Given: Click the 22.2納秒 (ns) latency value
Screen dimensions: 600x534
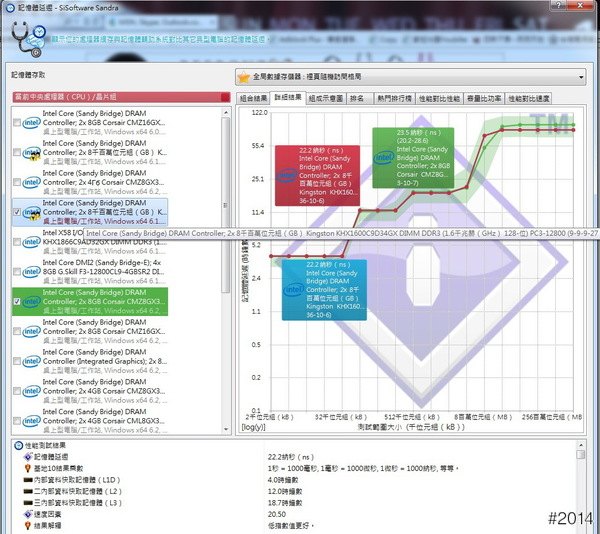Looking at the screenshot, I should coord(291,457).
